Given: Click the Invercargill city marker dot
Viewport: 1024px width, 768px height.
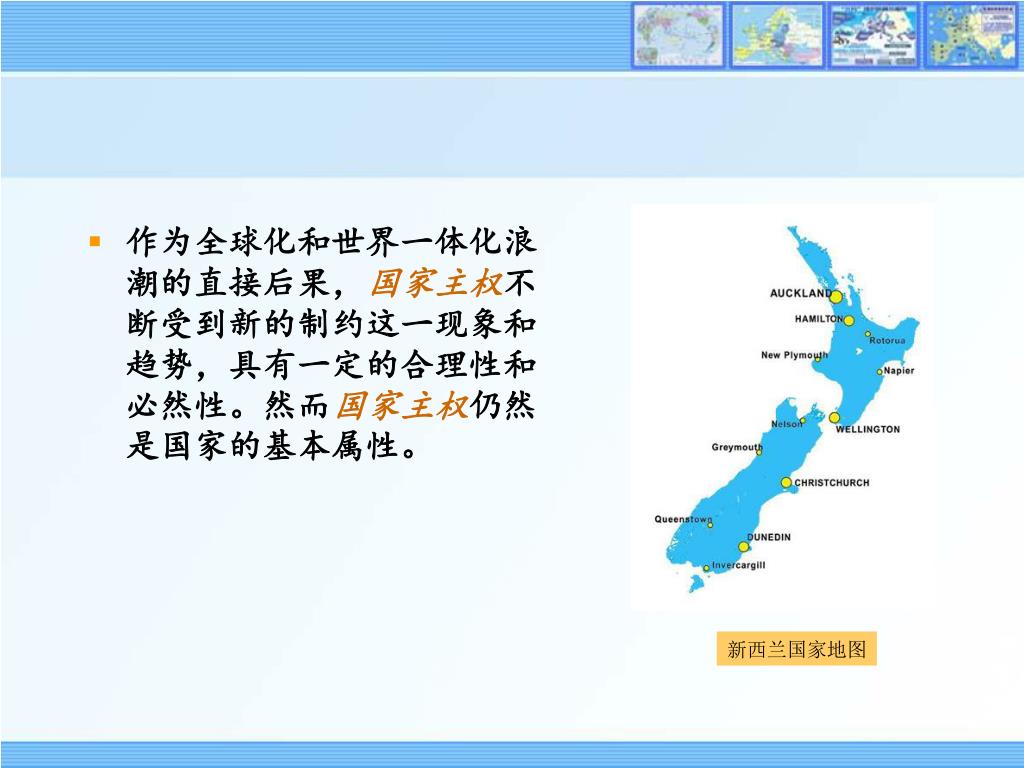Looking at the screenshot, I should 706,568.
